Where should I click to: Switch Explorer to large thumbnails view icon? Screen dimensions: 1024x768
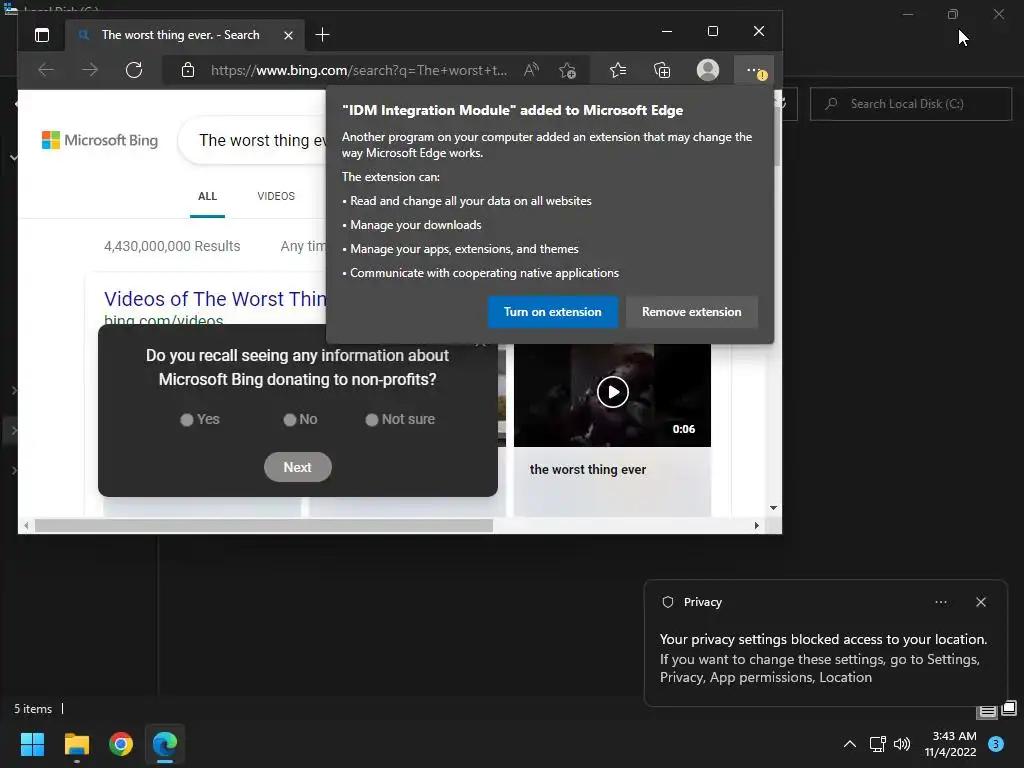click(x=1009, y=708)
